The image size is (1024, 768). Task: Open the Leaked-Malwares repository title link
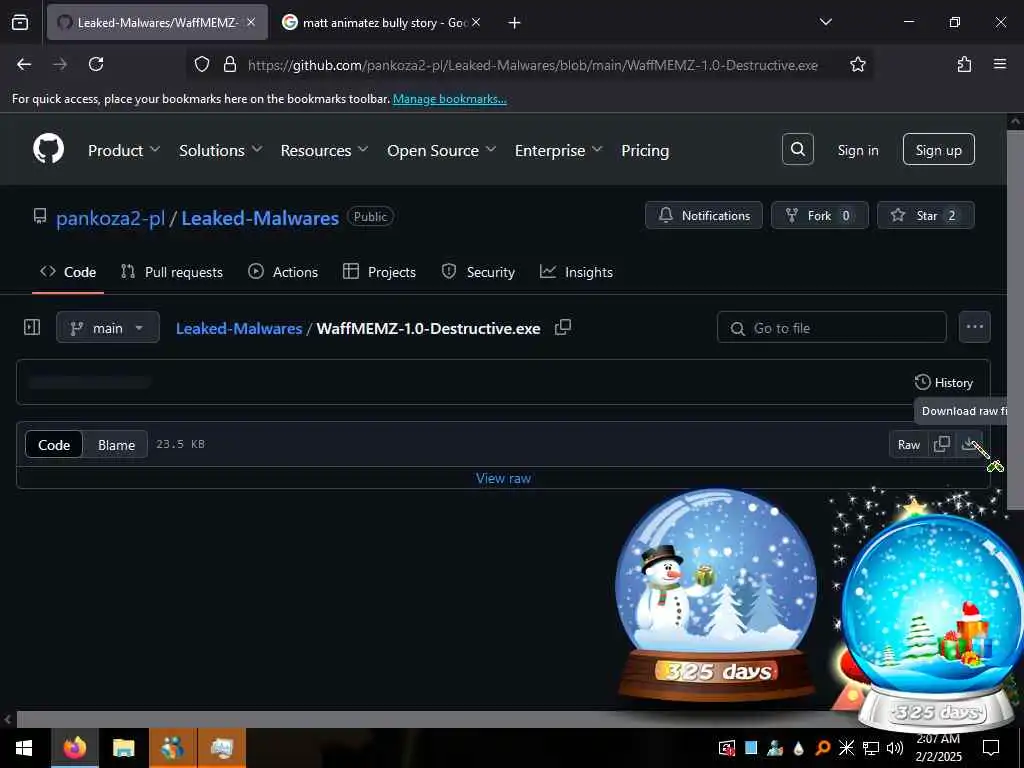pos(260,217)
